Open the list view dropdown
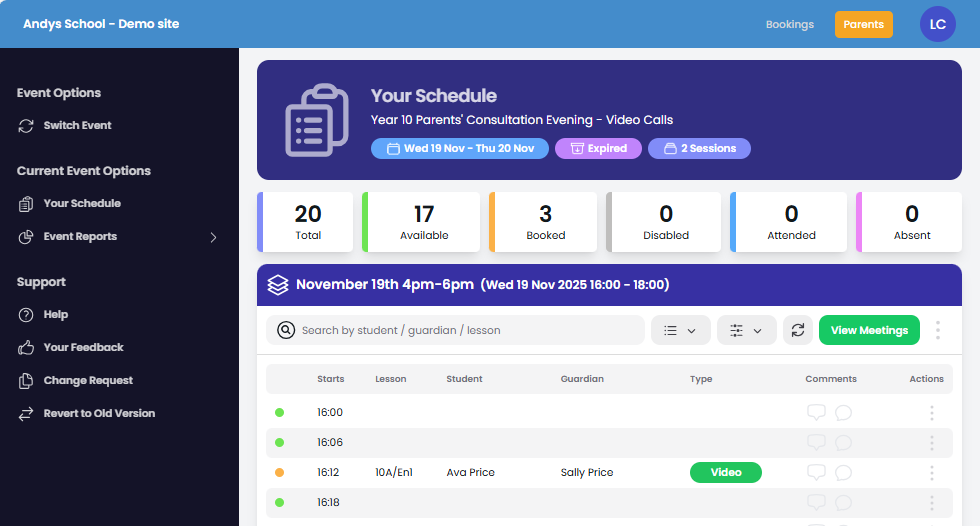The image size is (980, 526). pos(681,330)
